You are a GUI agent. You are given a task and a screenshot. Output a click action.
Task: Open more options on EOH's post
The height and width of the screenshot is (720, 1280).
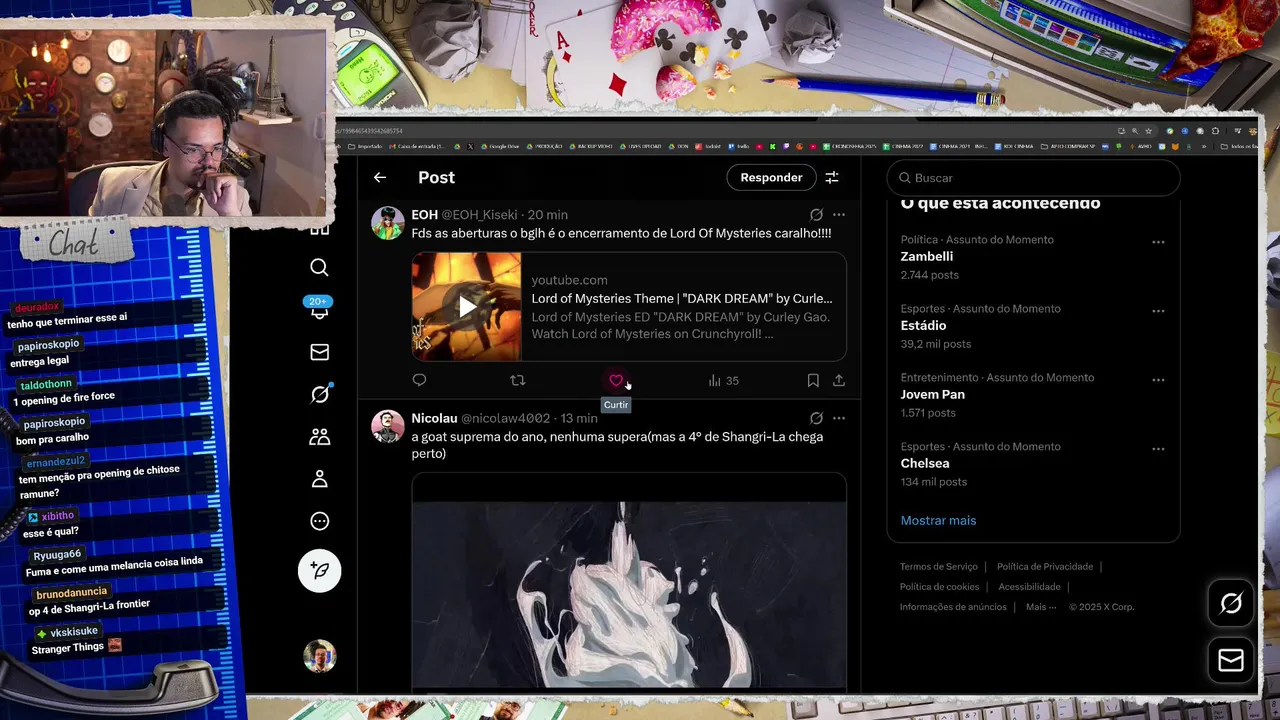point(839,215)
